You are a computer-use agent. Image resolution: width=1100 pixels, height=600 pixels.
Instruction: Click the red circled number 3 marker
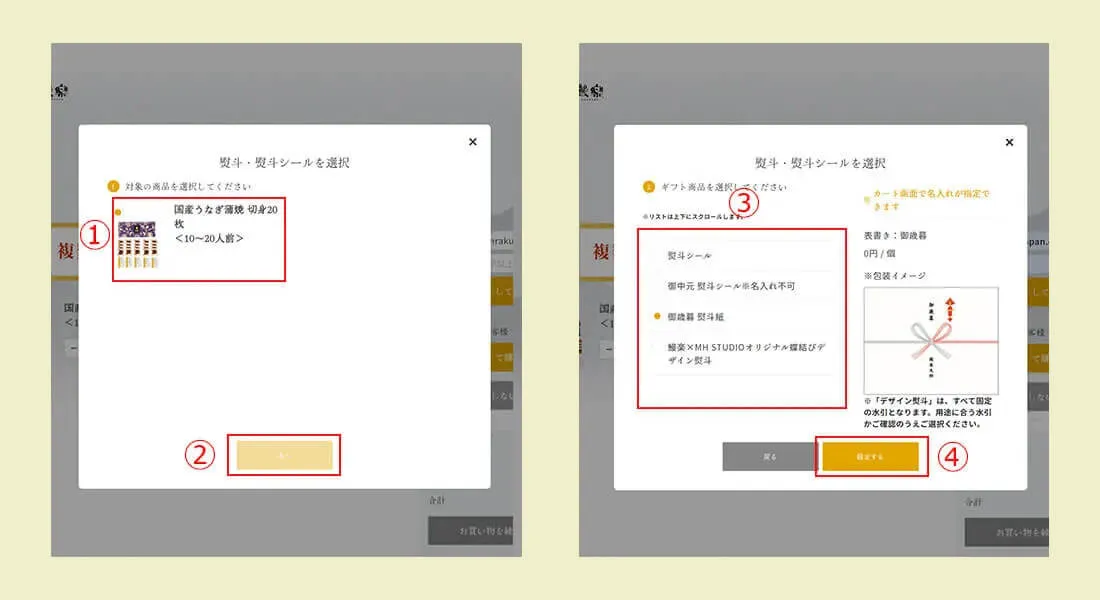tap(743, 203)
